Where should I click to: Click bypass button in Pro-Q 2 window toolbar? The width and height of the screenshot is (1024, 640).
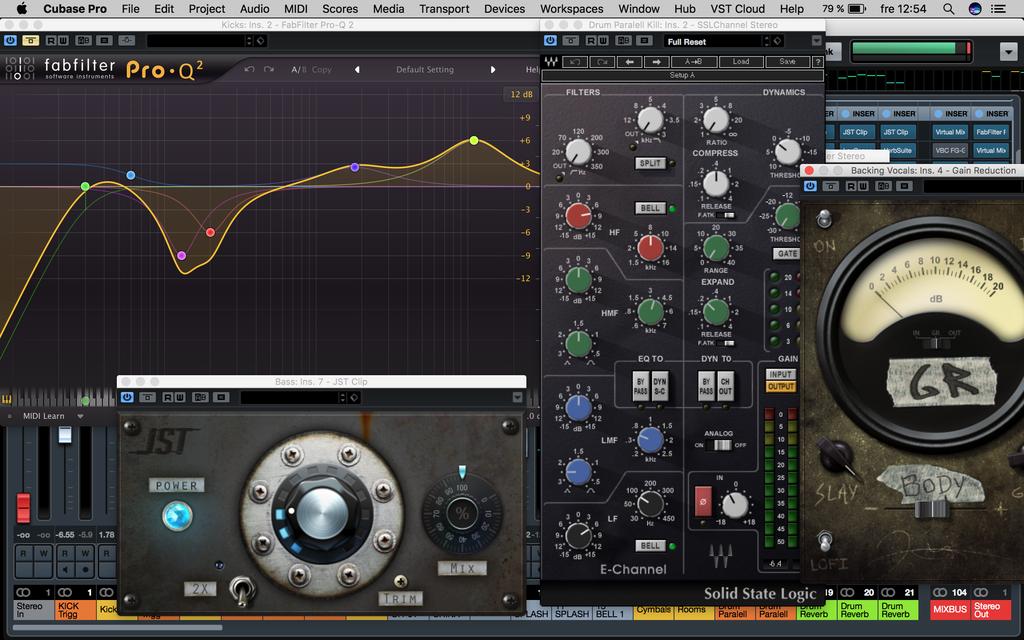coord(30,40)
